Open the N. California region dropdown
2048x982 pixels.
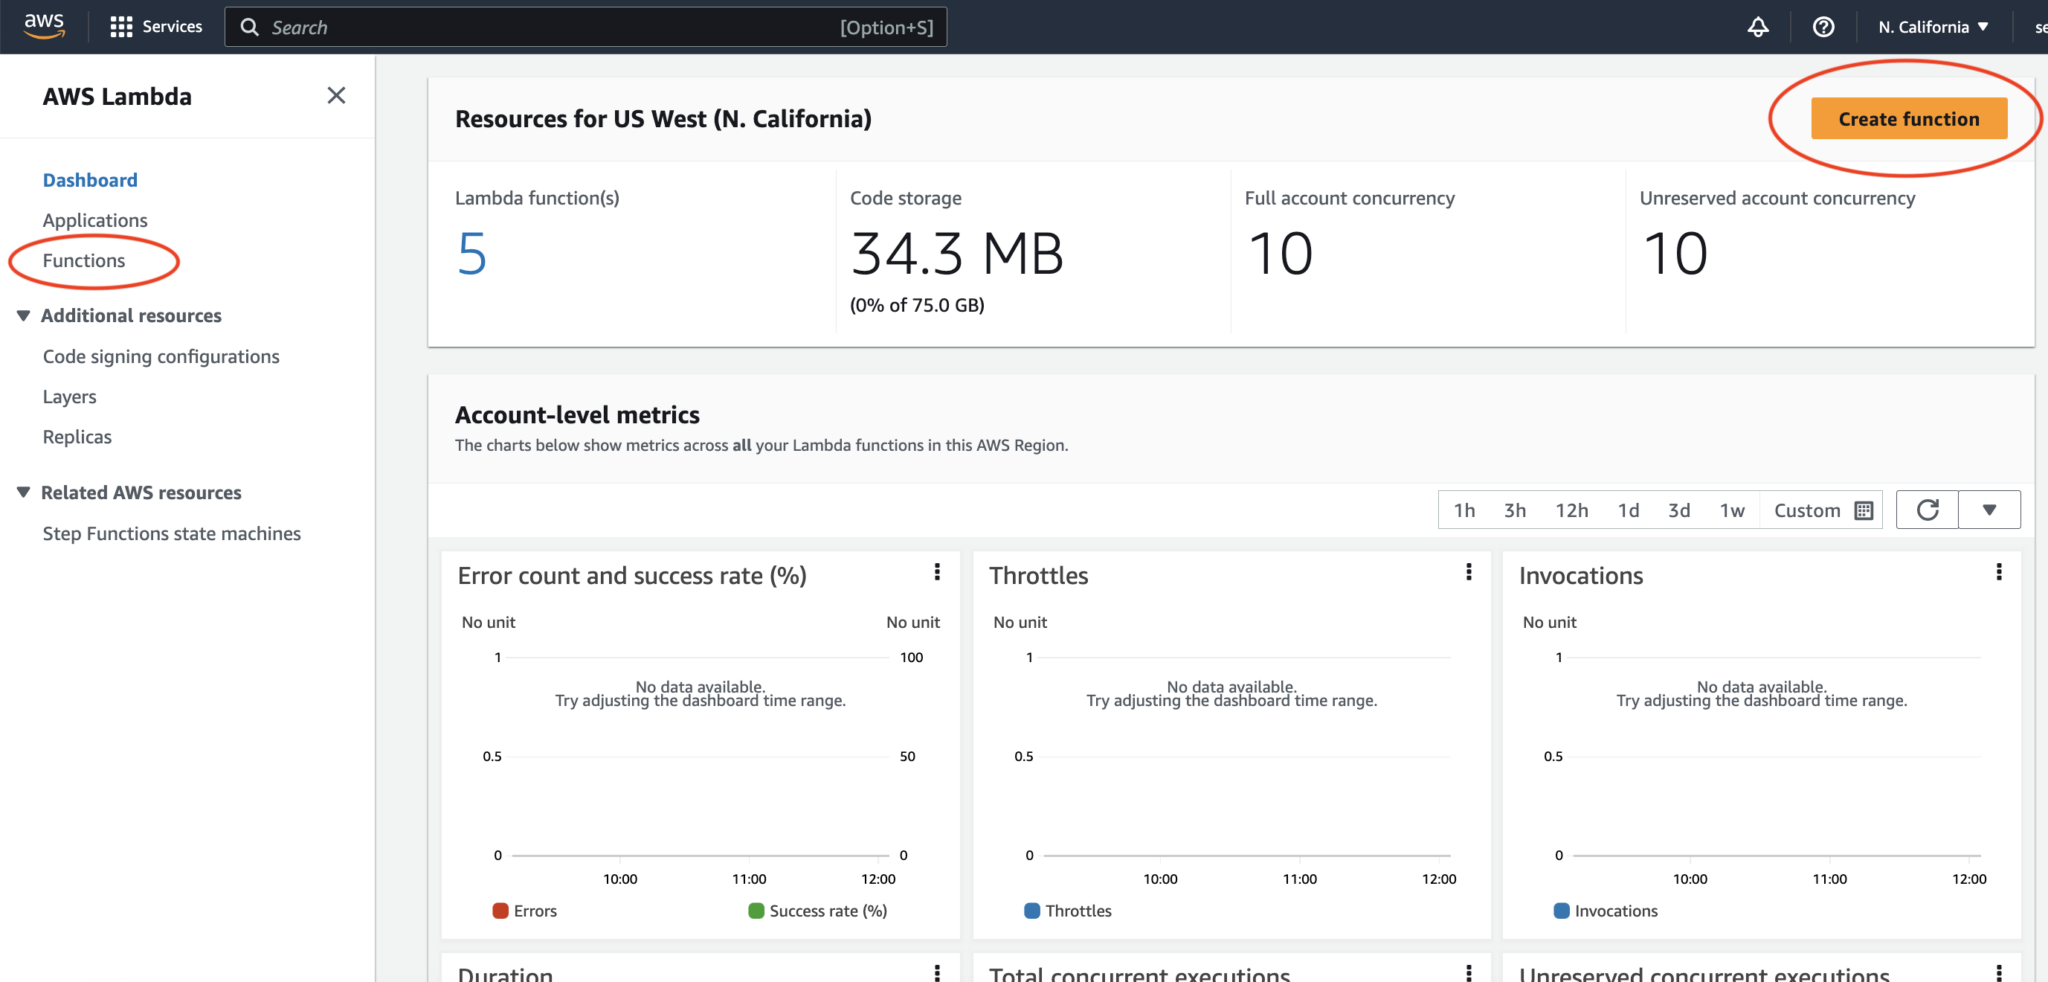click(x=1930, y=26)
